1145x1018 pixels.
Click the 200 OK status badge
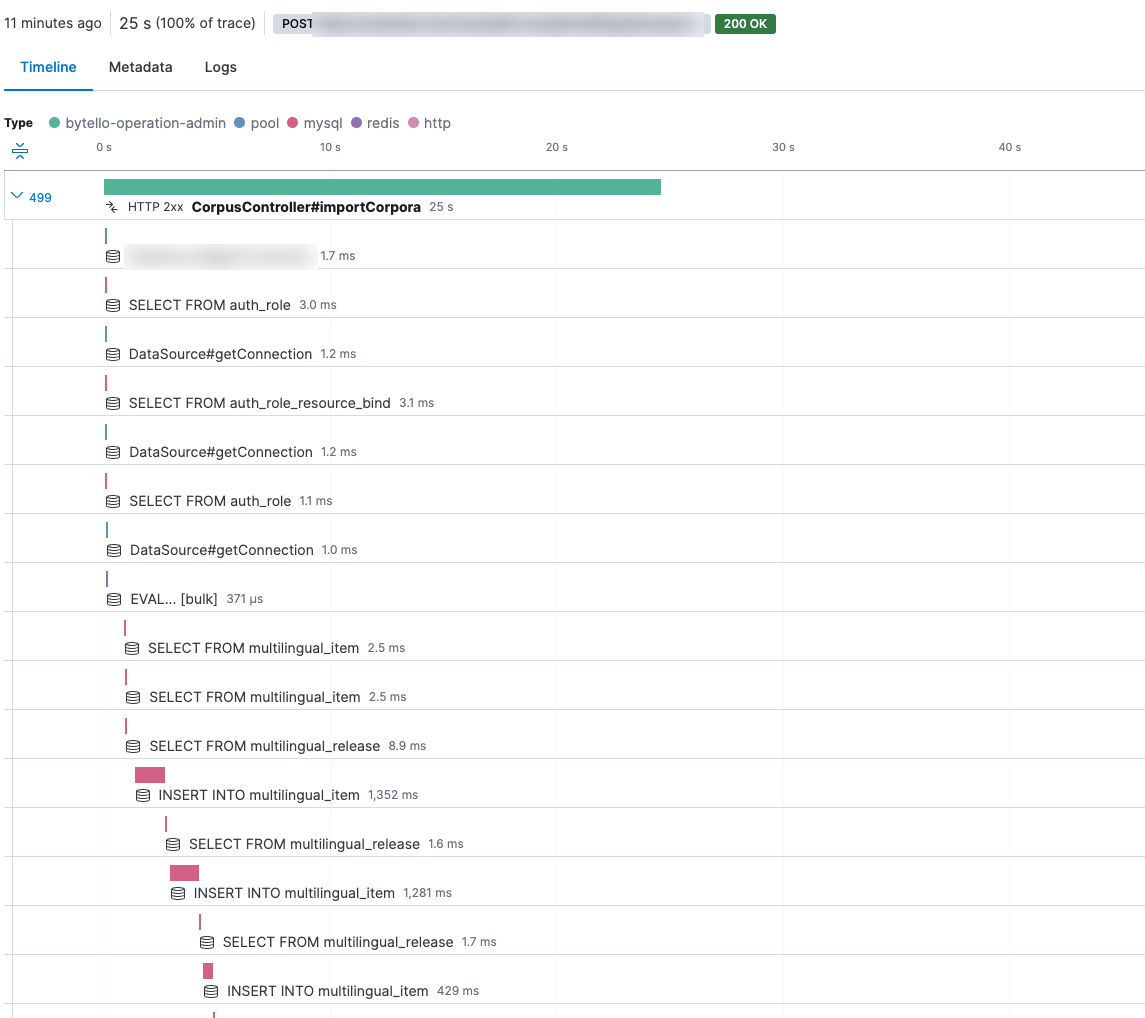[x=745, y=24]
